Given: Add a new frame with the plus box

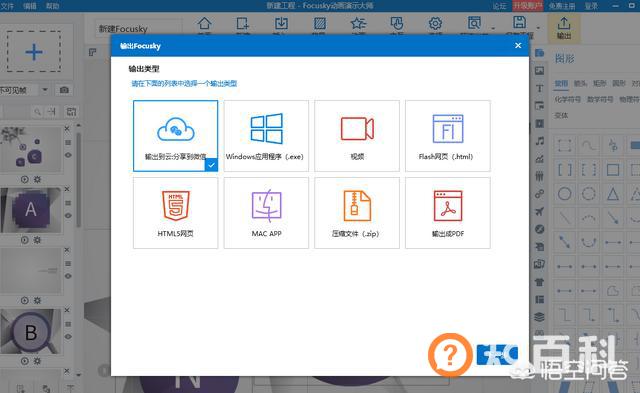Looking at the screenshot, I should point(34,51).
